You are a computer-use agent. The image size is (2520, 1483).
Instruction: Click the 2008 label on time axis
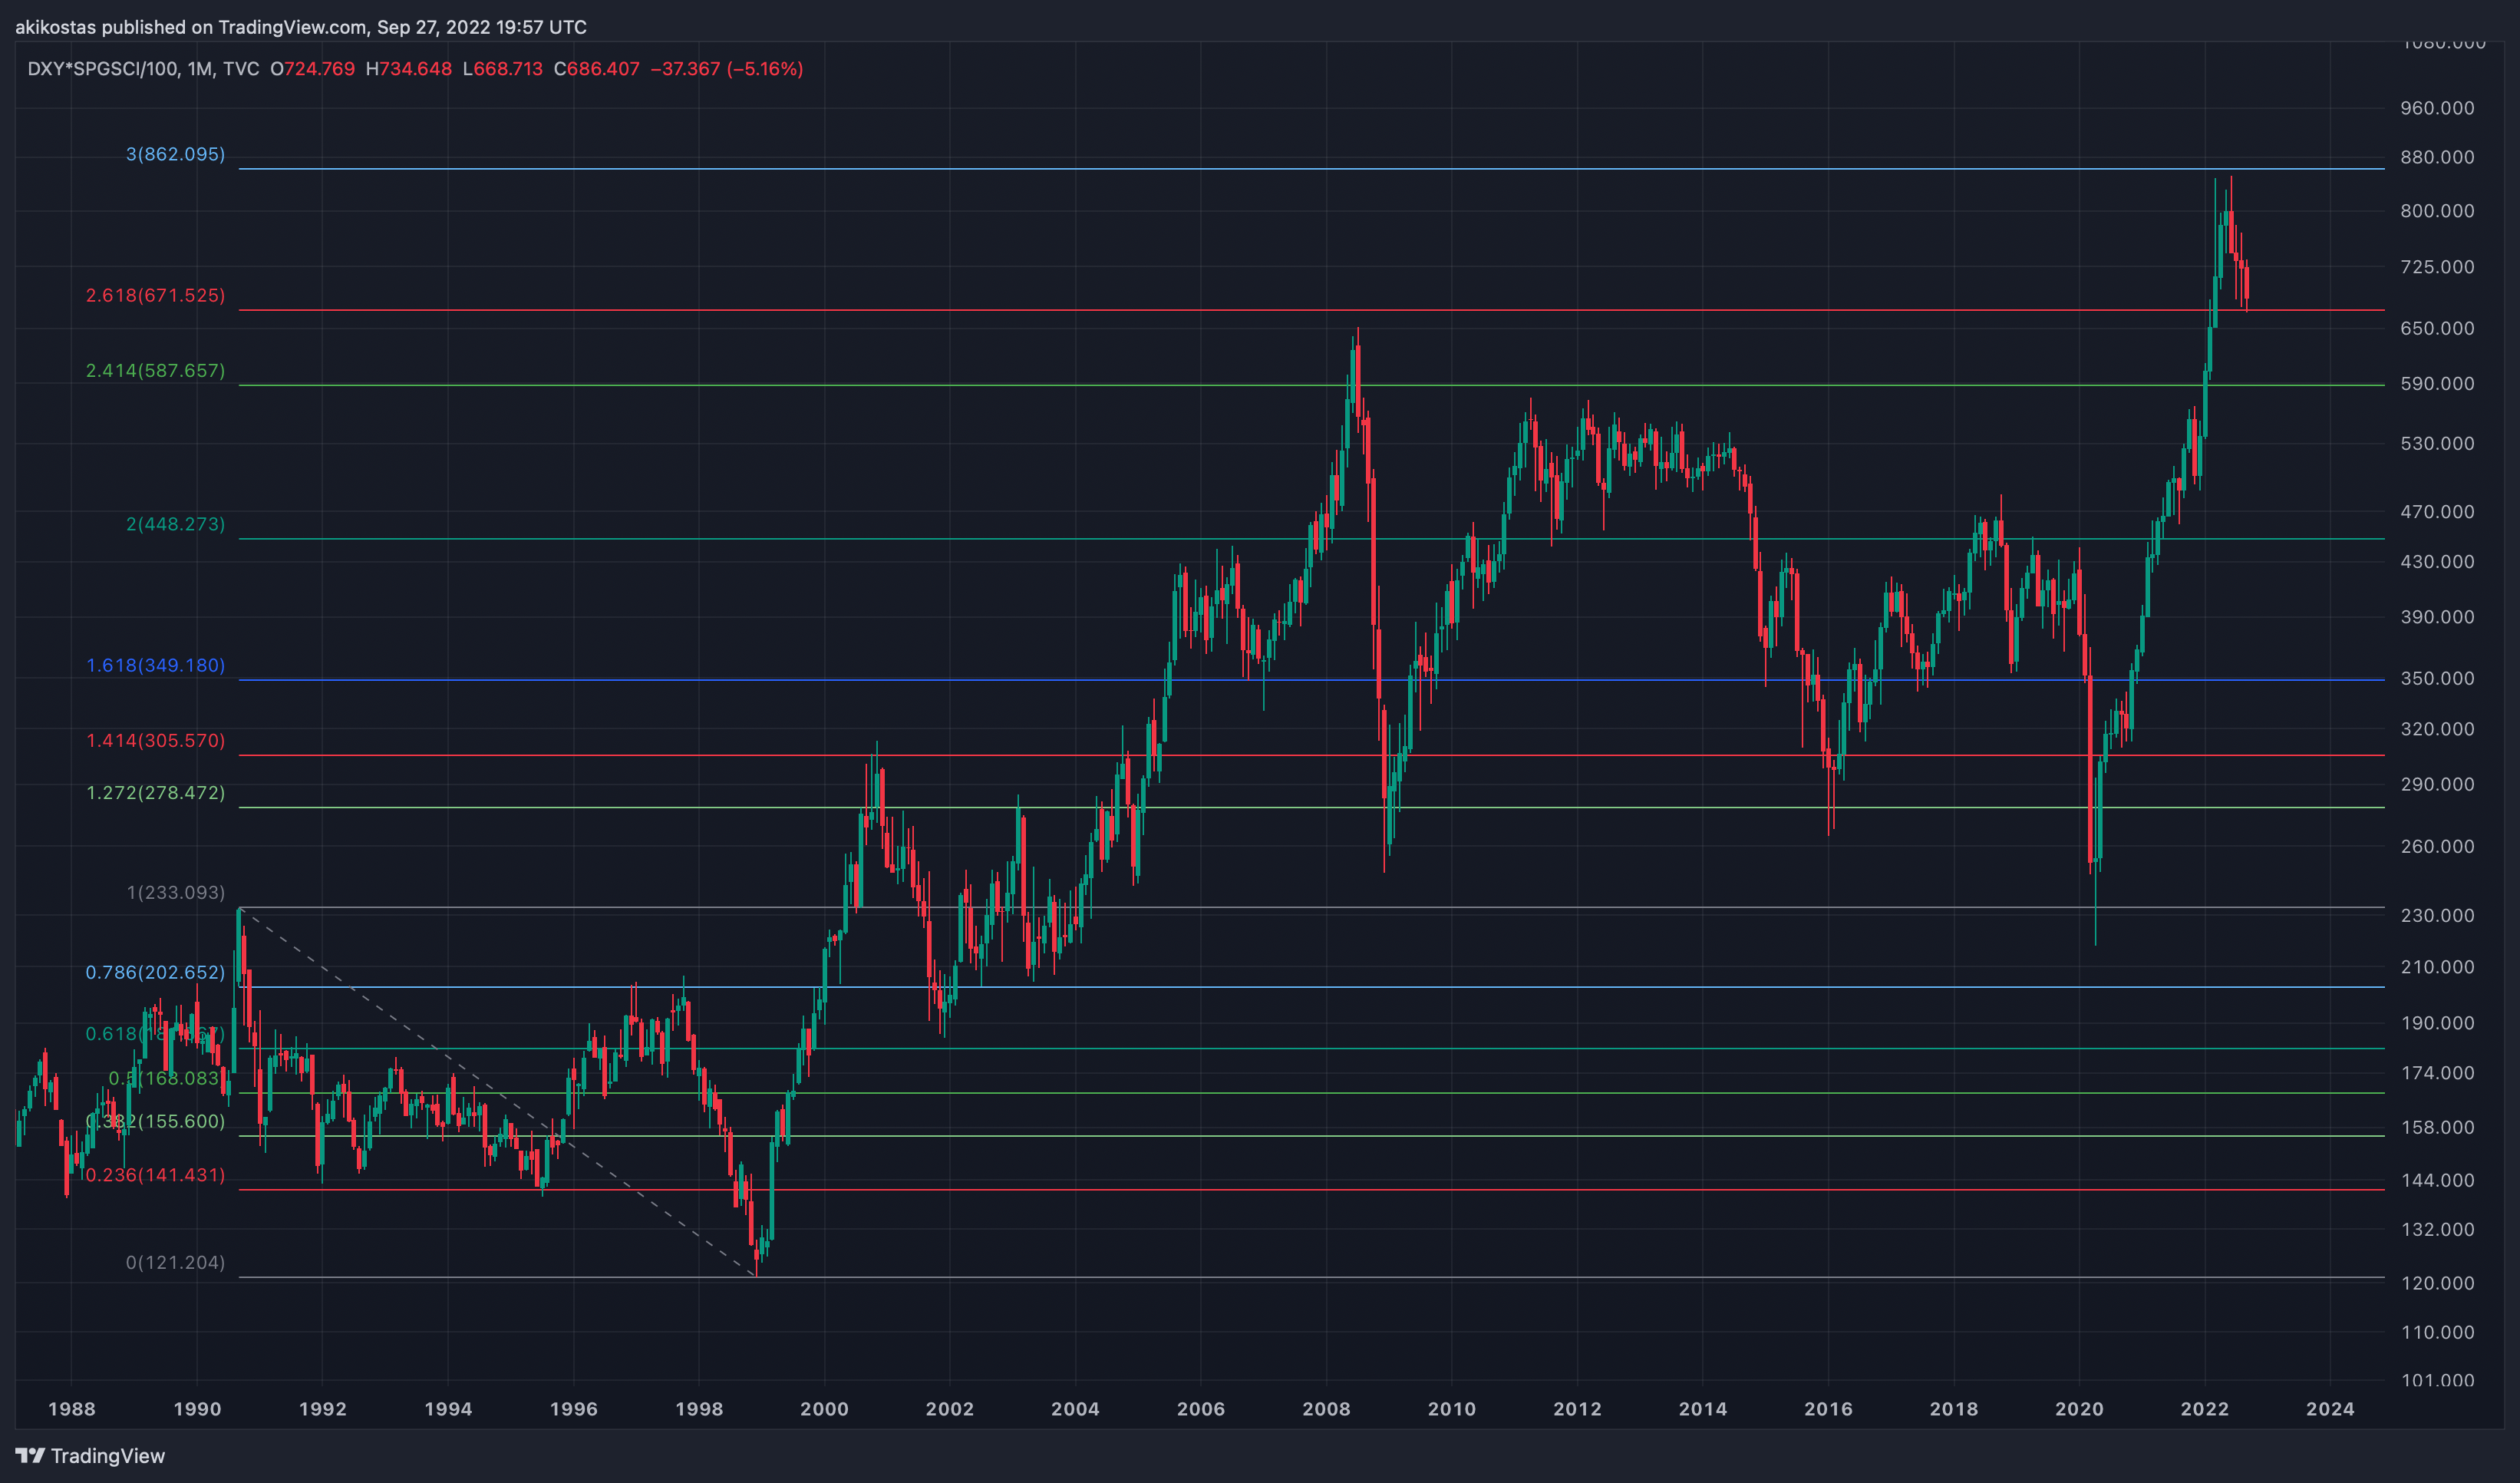click(1326, 1409)
